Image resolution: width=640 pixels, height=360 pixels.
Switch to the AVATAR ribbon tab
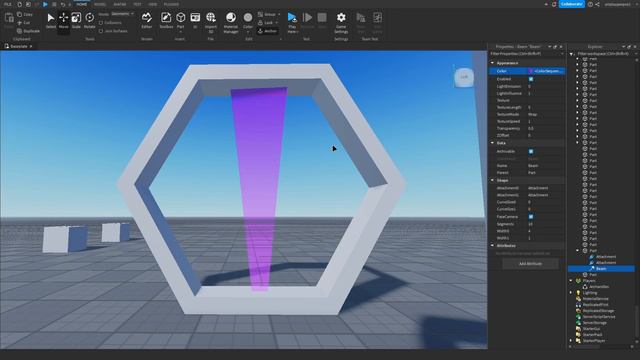120,4
